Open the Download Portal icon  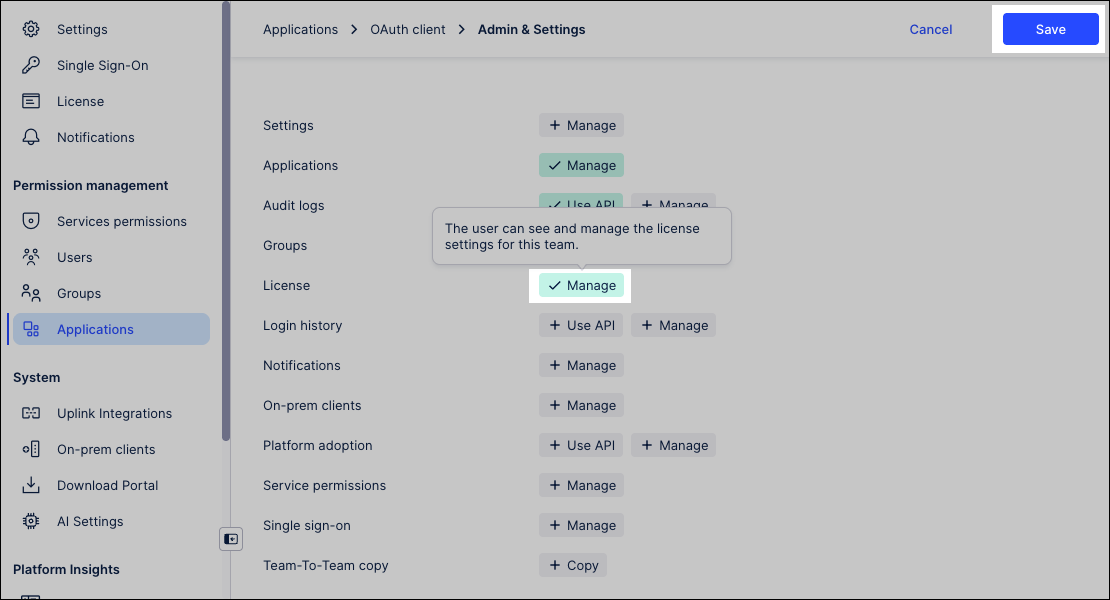coord(30,485)
